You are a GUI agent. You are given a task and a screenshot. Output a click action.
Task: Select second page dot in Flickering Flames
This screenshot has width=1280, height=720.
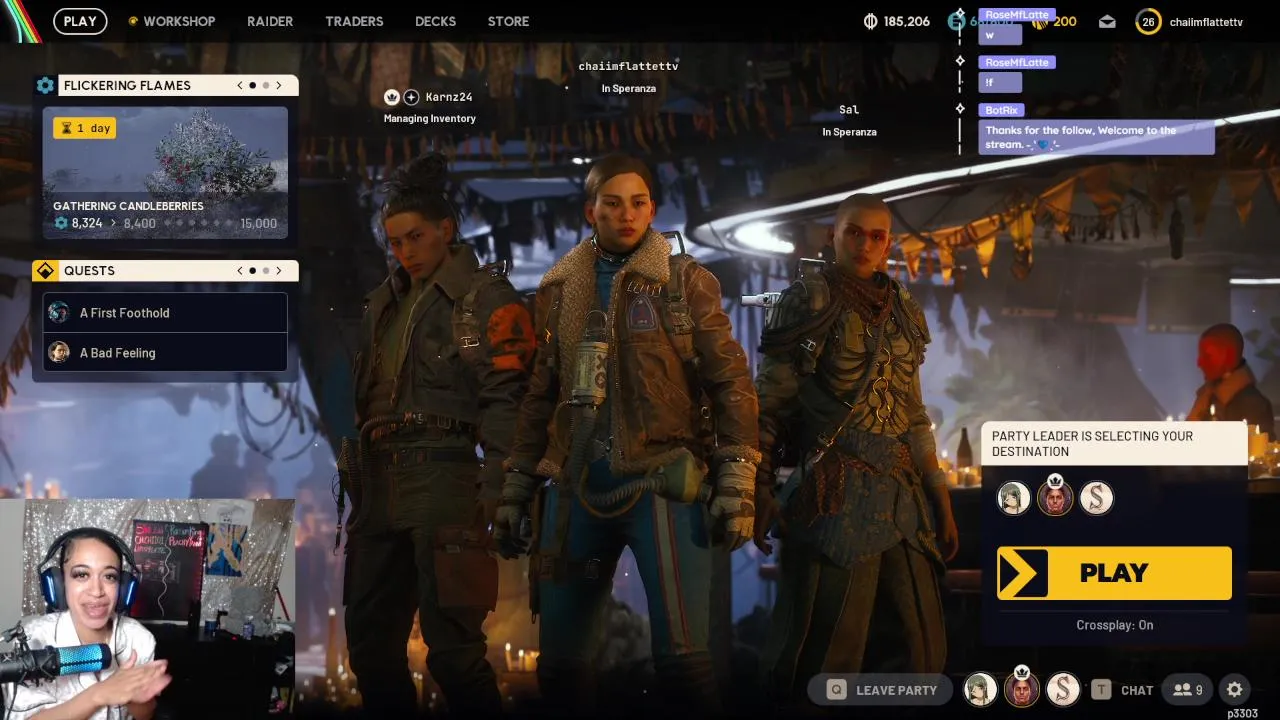click(266, 85)
